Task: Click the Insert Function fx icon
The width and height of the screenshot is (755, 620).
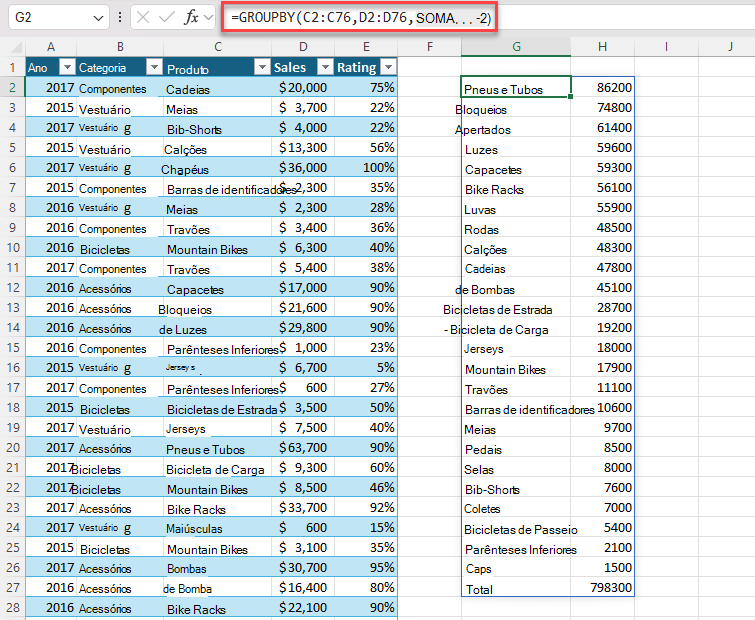Action: (x=191, y=17)
